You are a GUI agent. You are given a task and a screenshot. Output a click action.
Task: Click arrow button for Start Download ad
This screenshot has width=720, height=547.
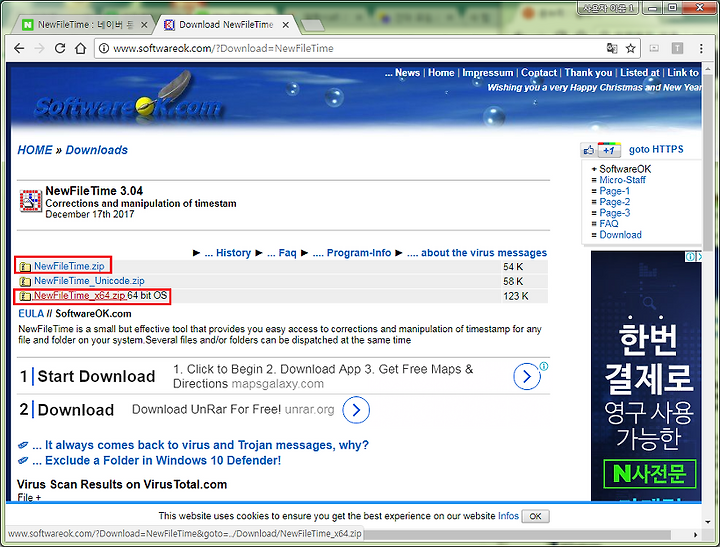pos(526,377)
